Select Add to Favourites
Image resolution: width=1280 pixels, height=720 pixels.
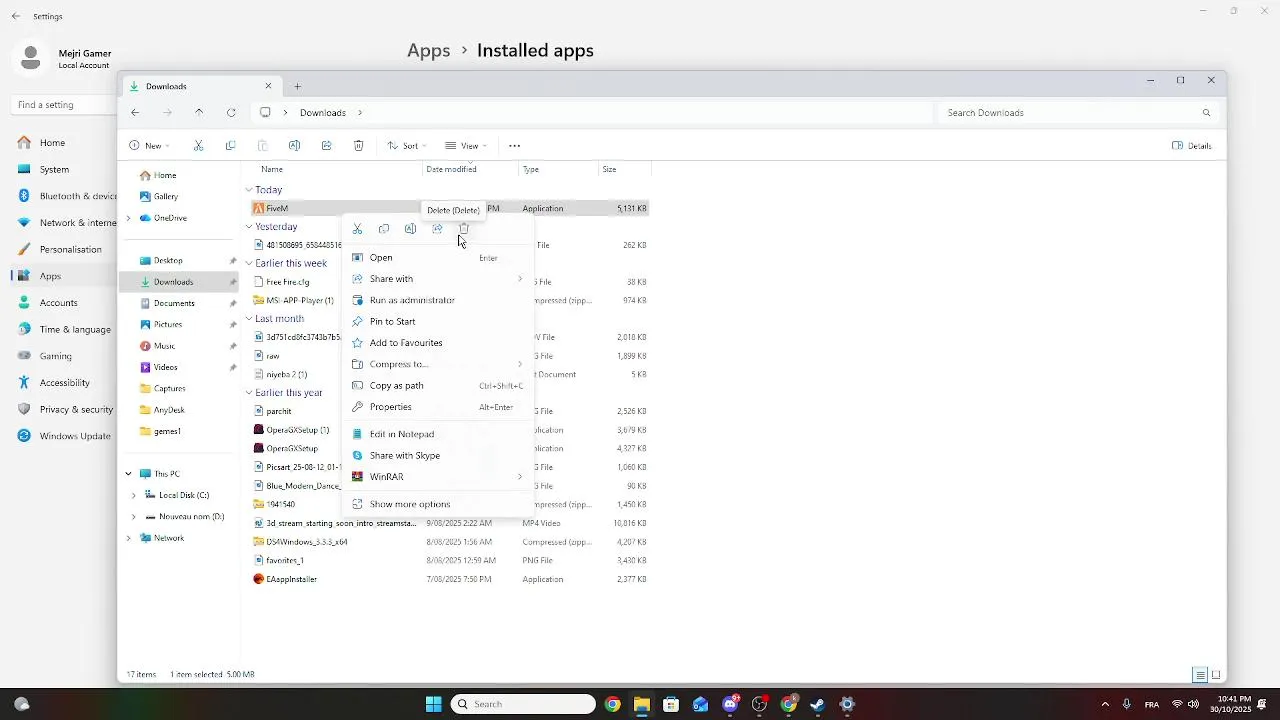(439, 343)
